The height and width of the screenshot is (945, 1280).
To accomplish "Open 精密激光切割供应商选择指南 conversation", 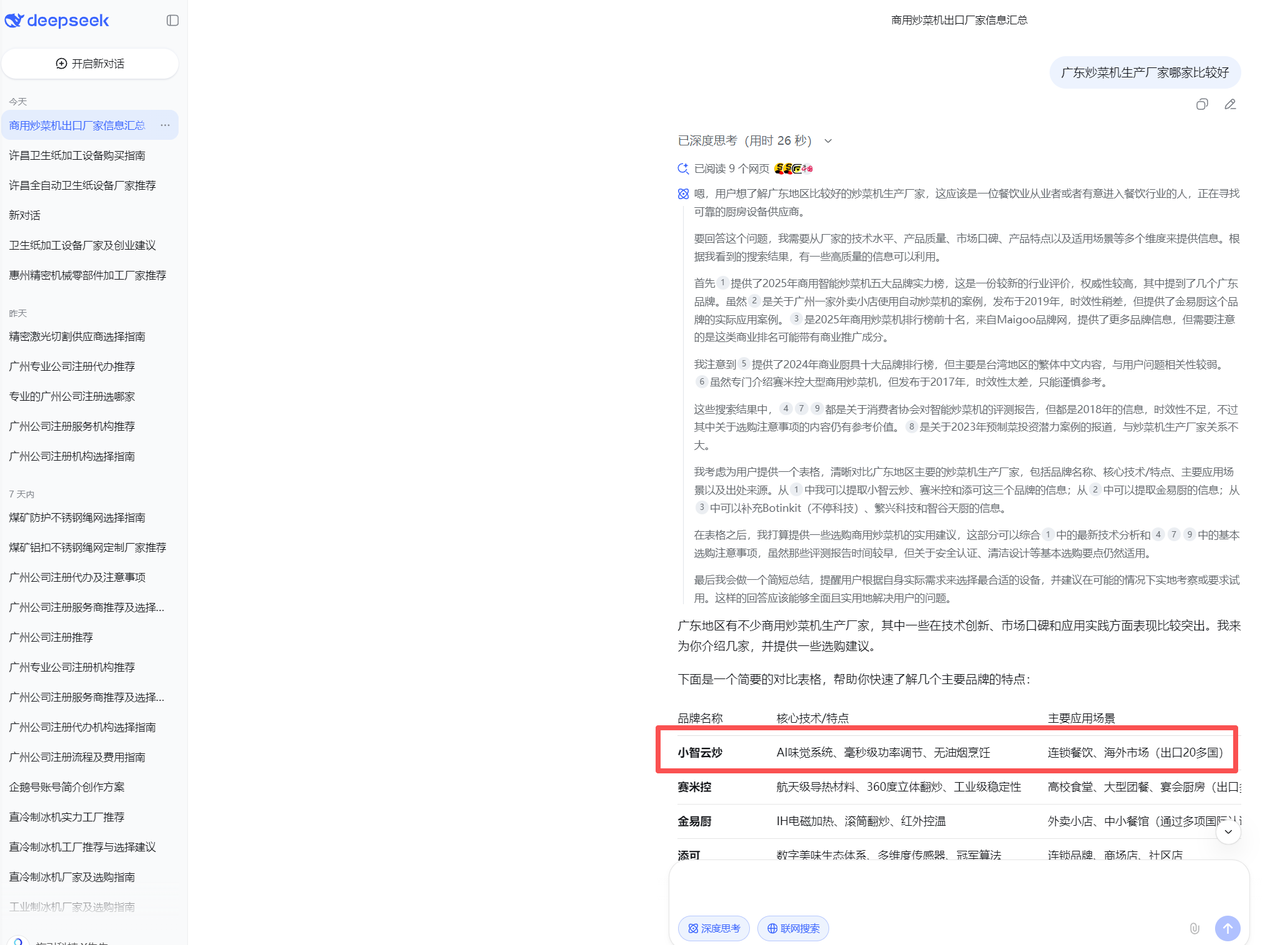I will tap(77, 336).
